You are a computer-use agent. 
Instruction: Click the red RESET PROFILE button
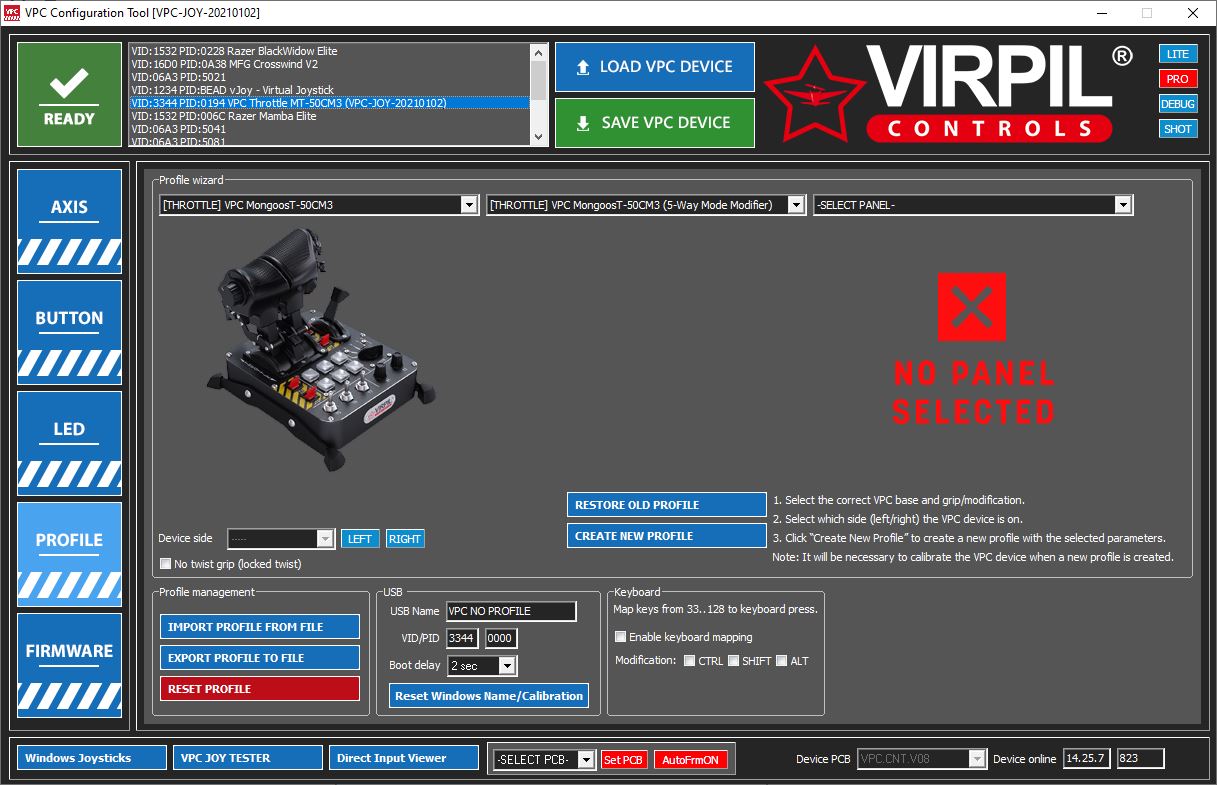tap(259, 689)
